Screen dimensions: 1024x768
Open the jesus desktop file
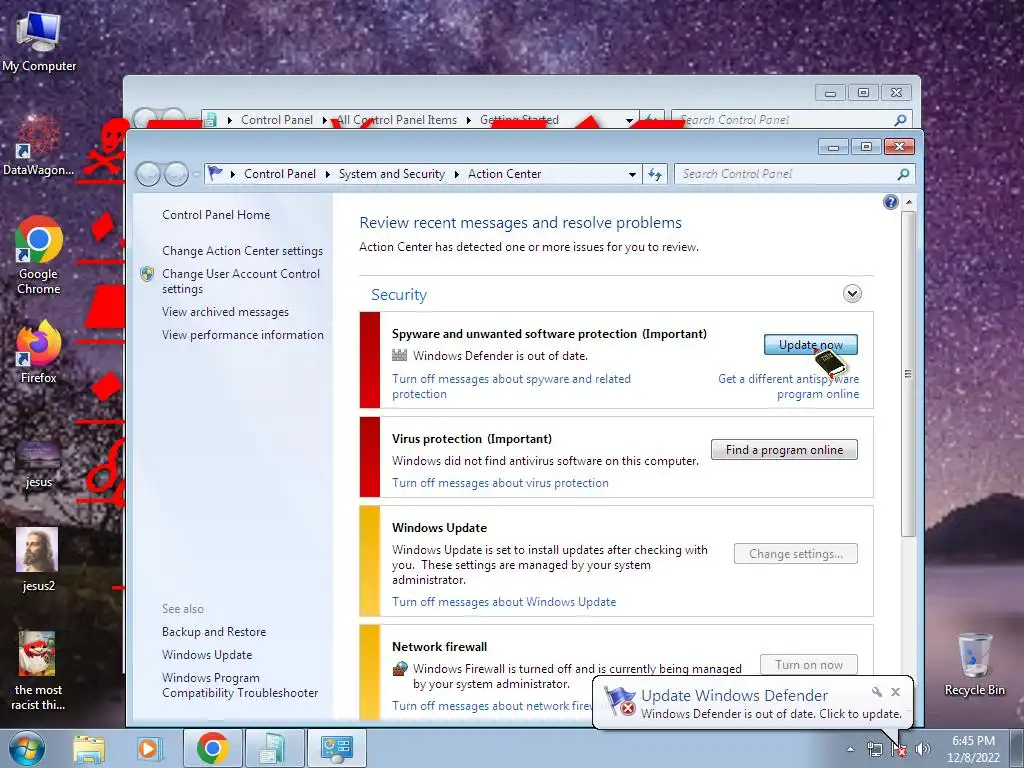coord(39,464)
